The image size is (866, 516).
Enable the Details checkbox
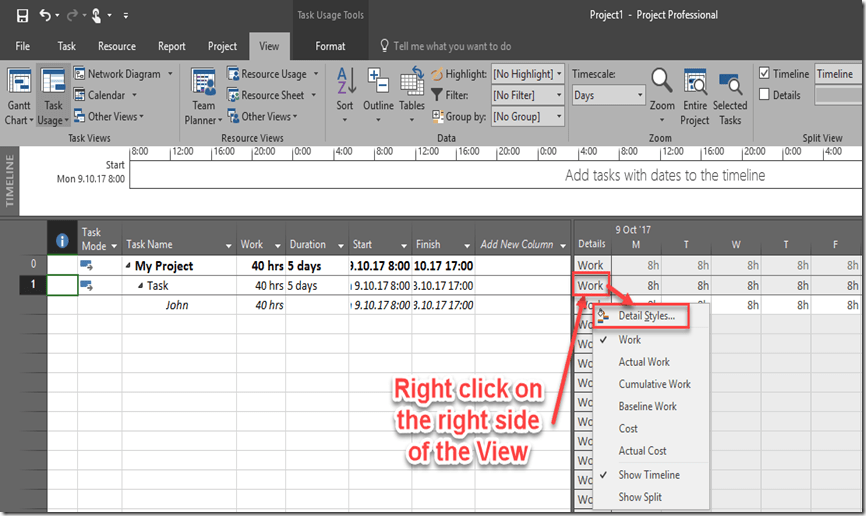(x=765, y=95)
